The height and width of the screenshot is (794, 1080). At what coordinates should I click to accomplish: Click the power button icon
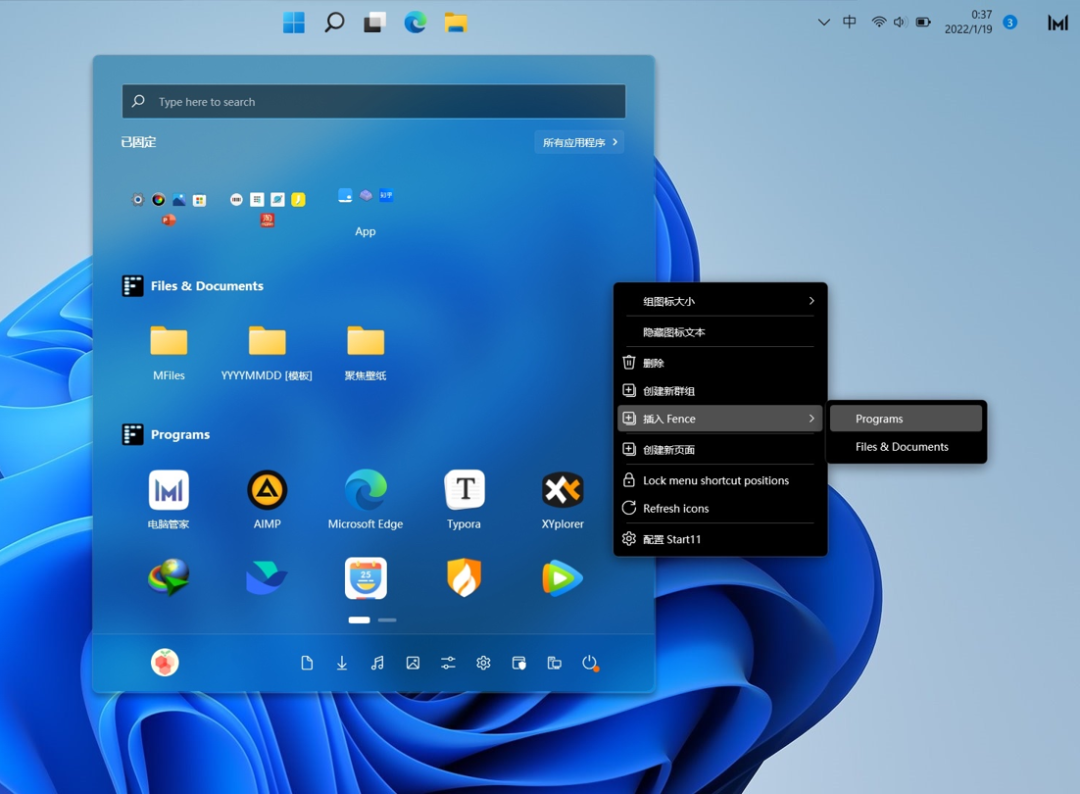pos(590,662)
